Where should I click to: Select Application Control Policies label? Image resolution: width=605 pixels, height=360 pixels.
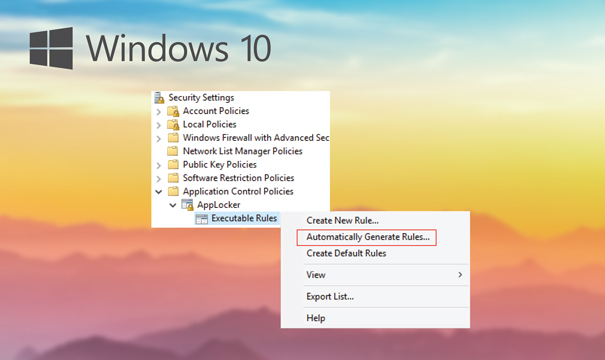[238, 191]
